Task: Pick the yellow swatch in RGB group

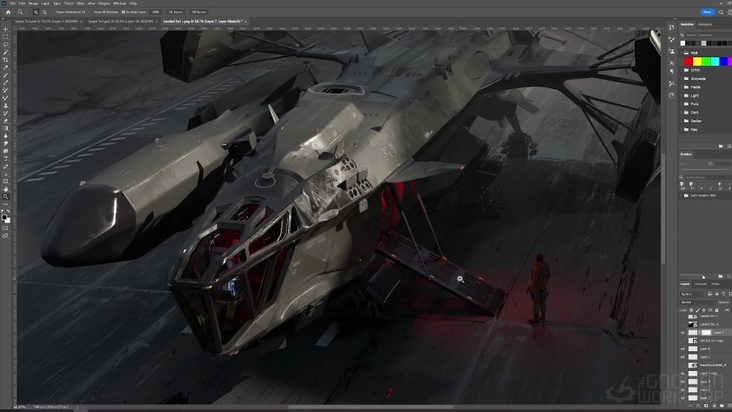Action: point(697,61)
